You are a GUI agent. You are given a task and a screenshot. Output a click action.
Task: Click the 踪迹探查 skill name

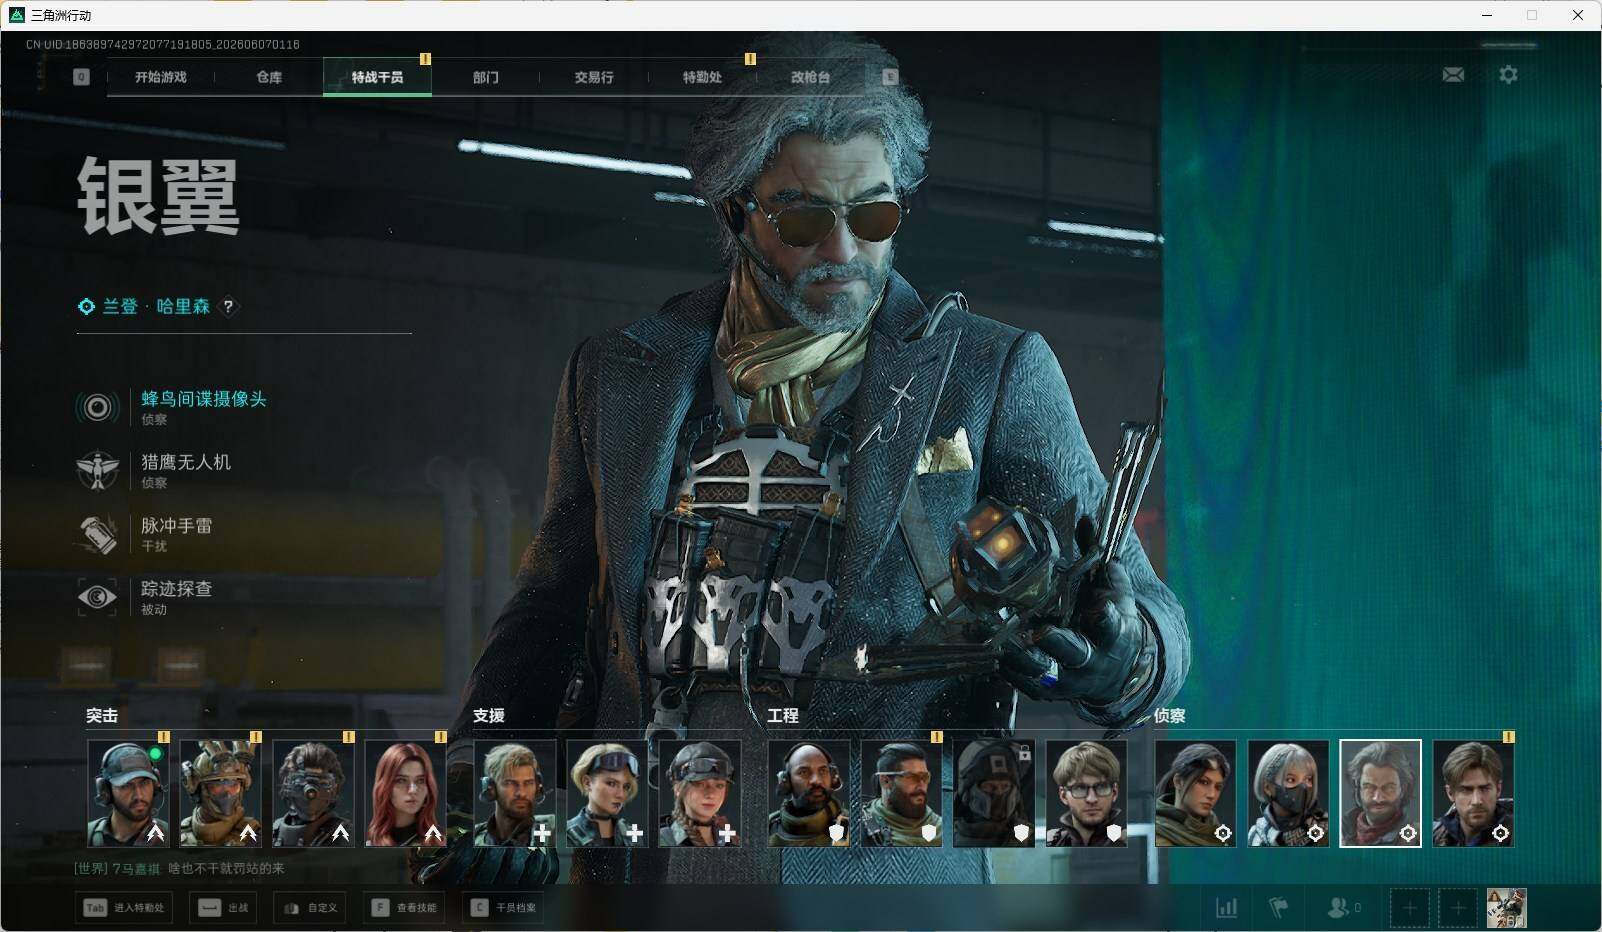point(177,589)
